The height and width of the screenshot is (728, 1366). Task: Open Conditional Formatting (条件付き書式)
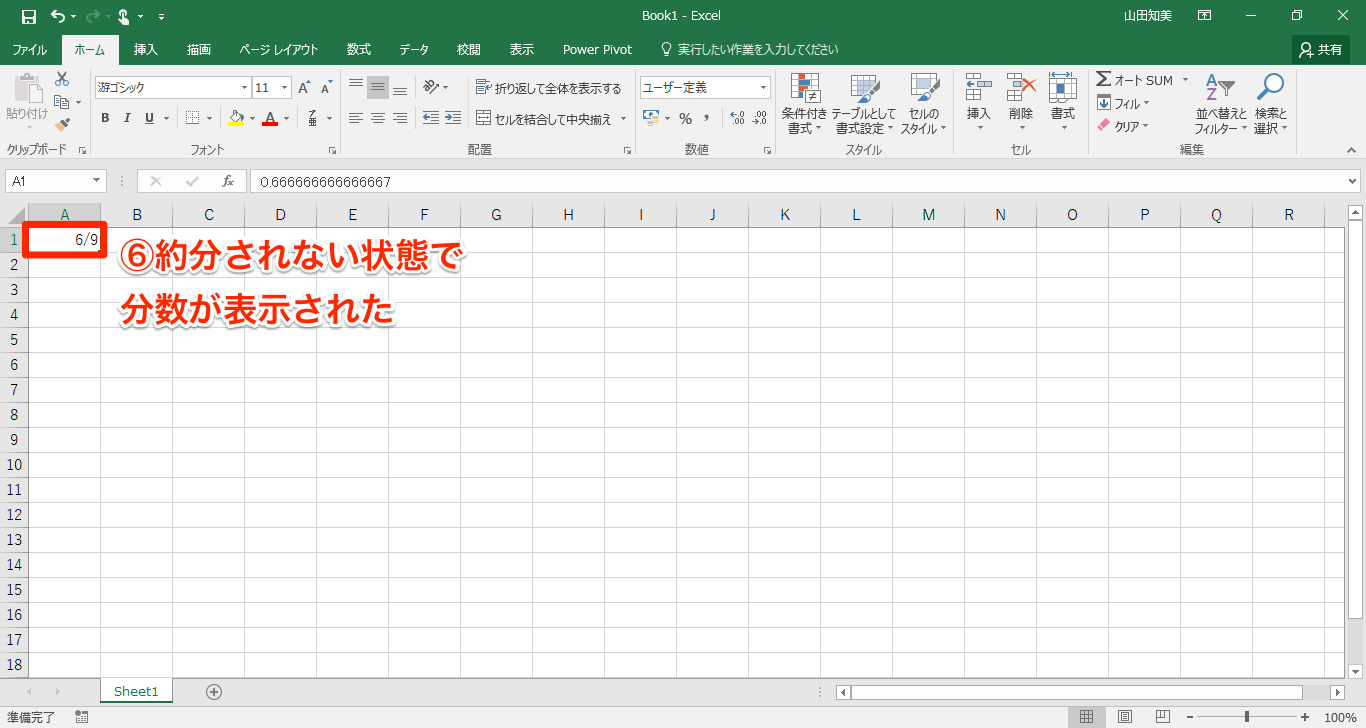pyautogui.click(x=805, y=104)
